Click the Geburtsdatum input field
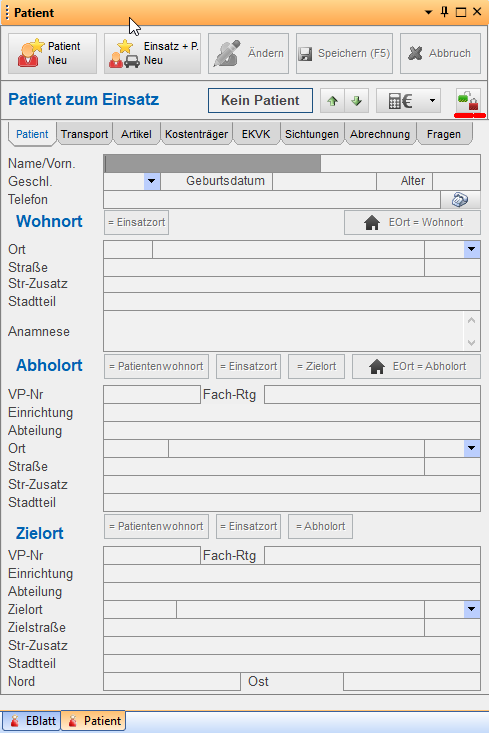The width and height of the screenshot is (489, 733). [x=324, y=181]
